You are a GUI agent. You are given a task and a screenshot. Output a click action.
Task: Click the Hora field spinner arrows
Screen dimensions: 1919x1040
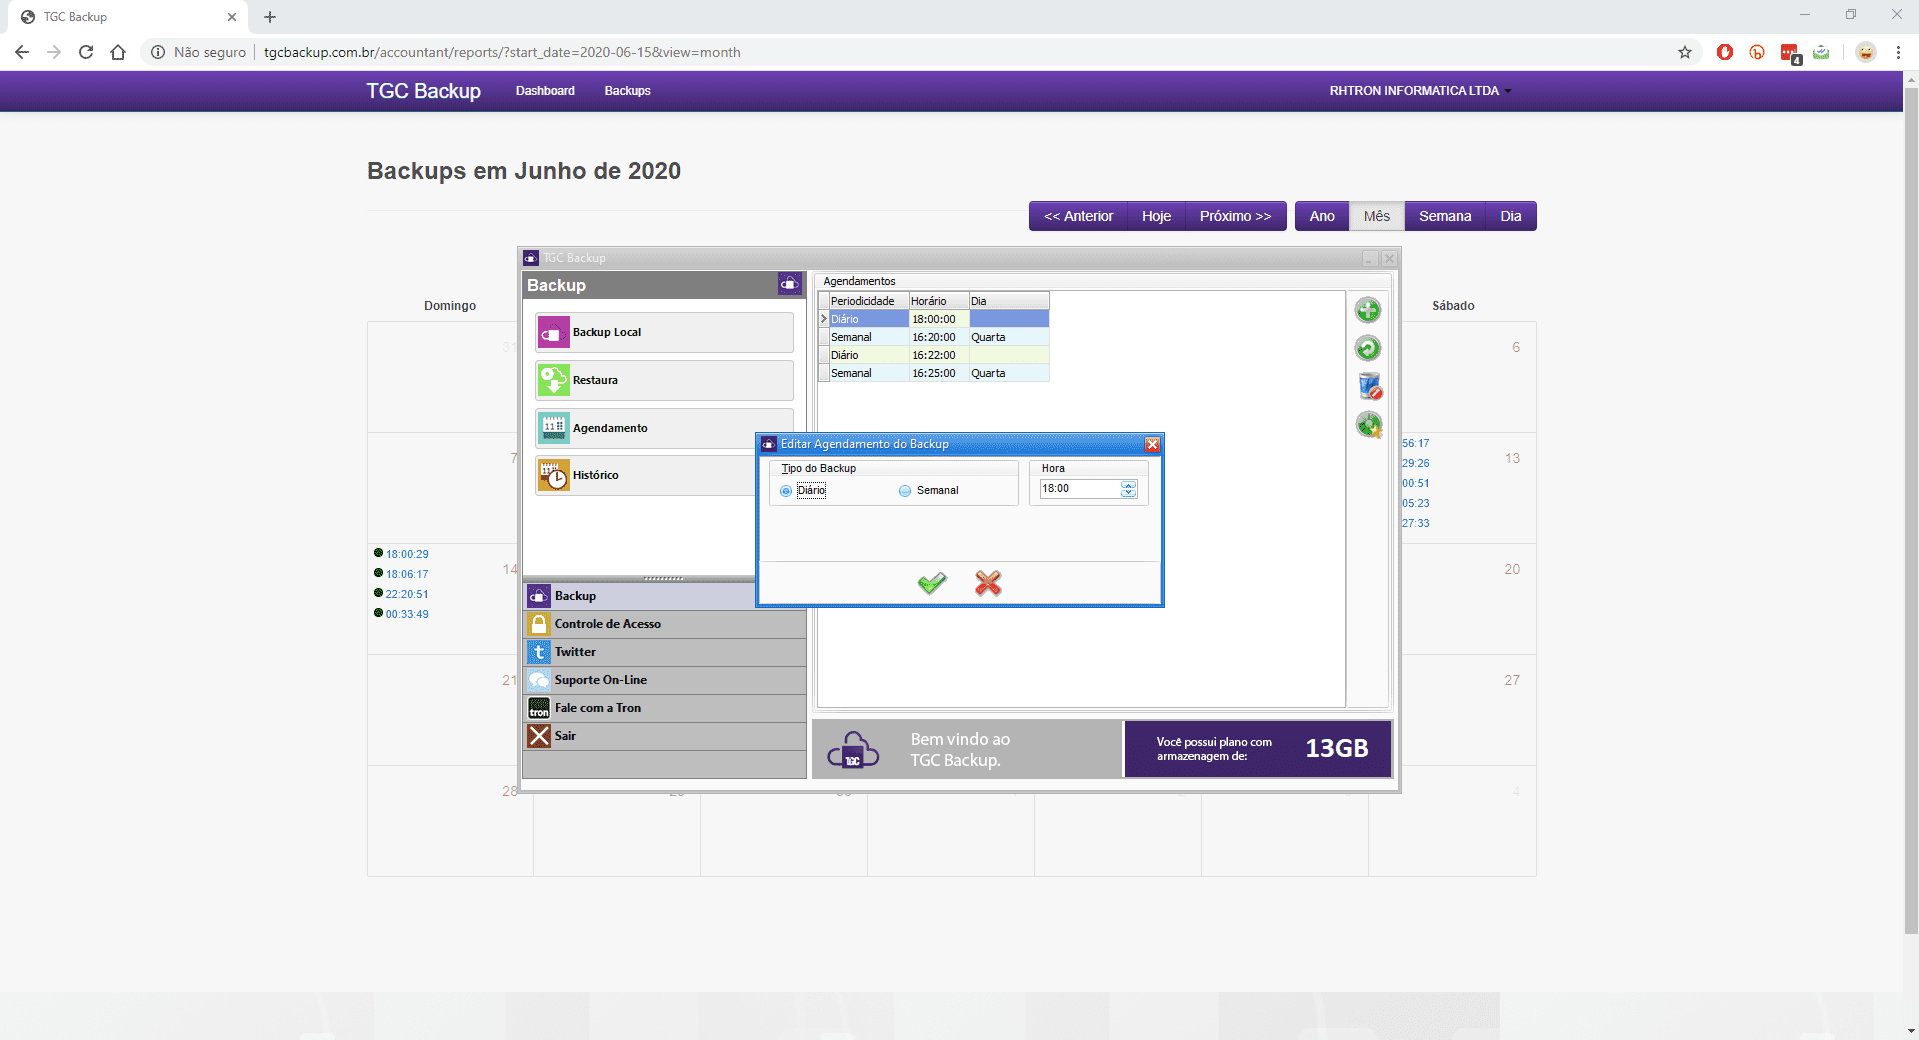click(x=1129, y=489)
